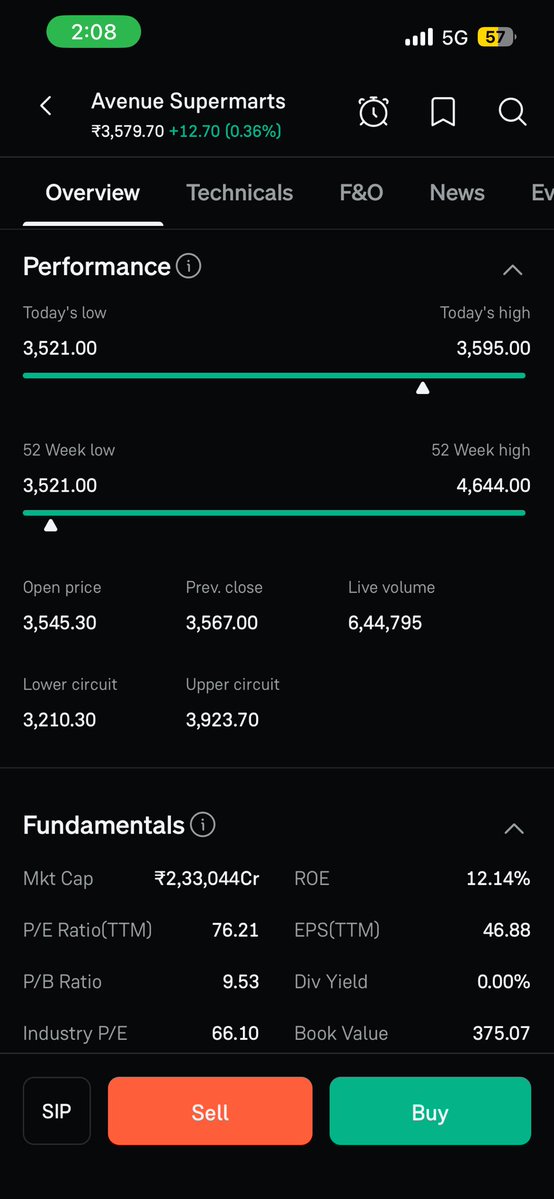Show Performance info icon

[x=188, y=266]
